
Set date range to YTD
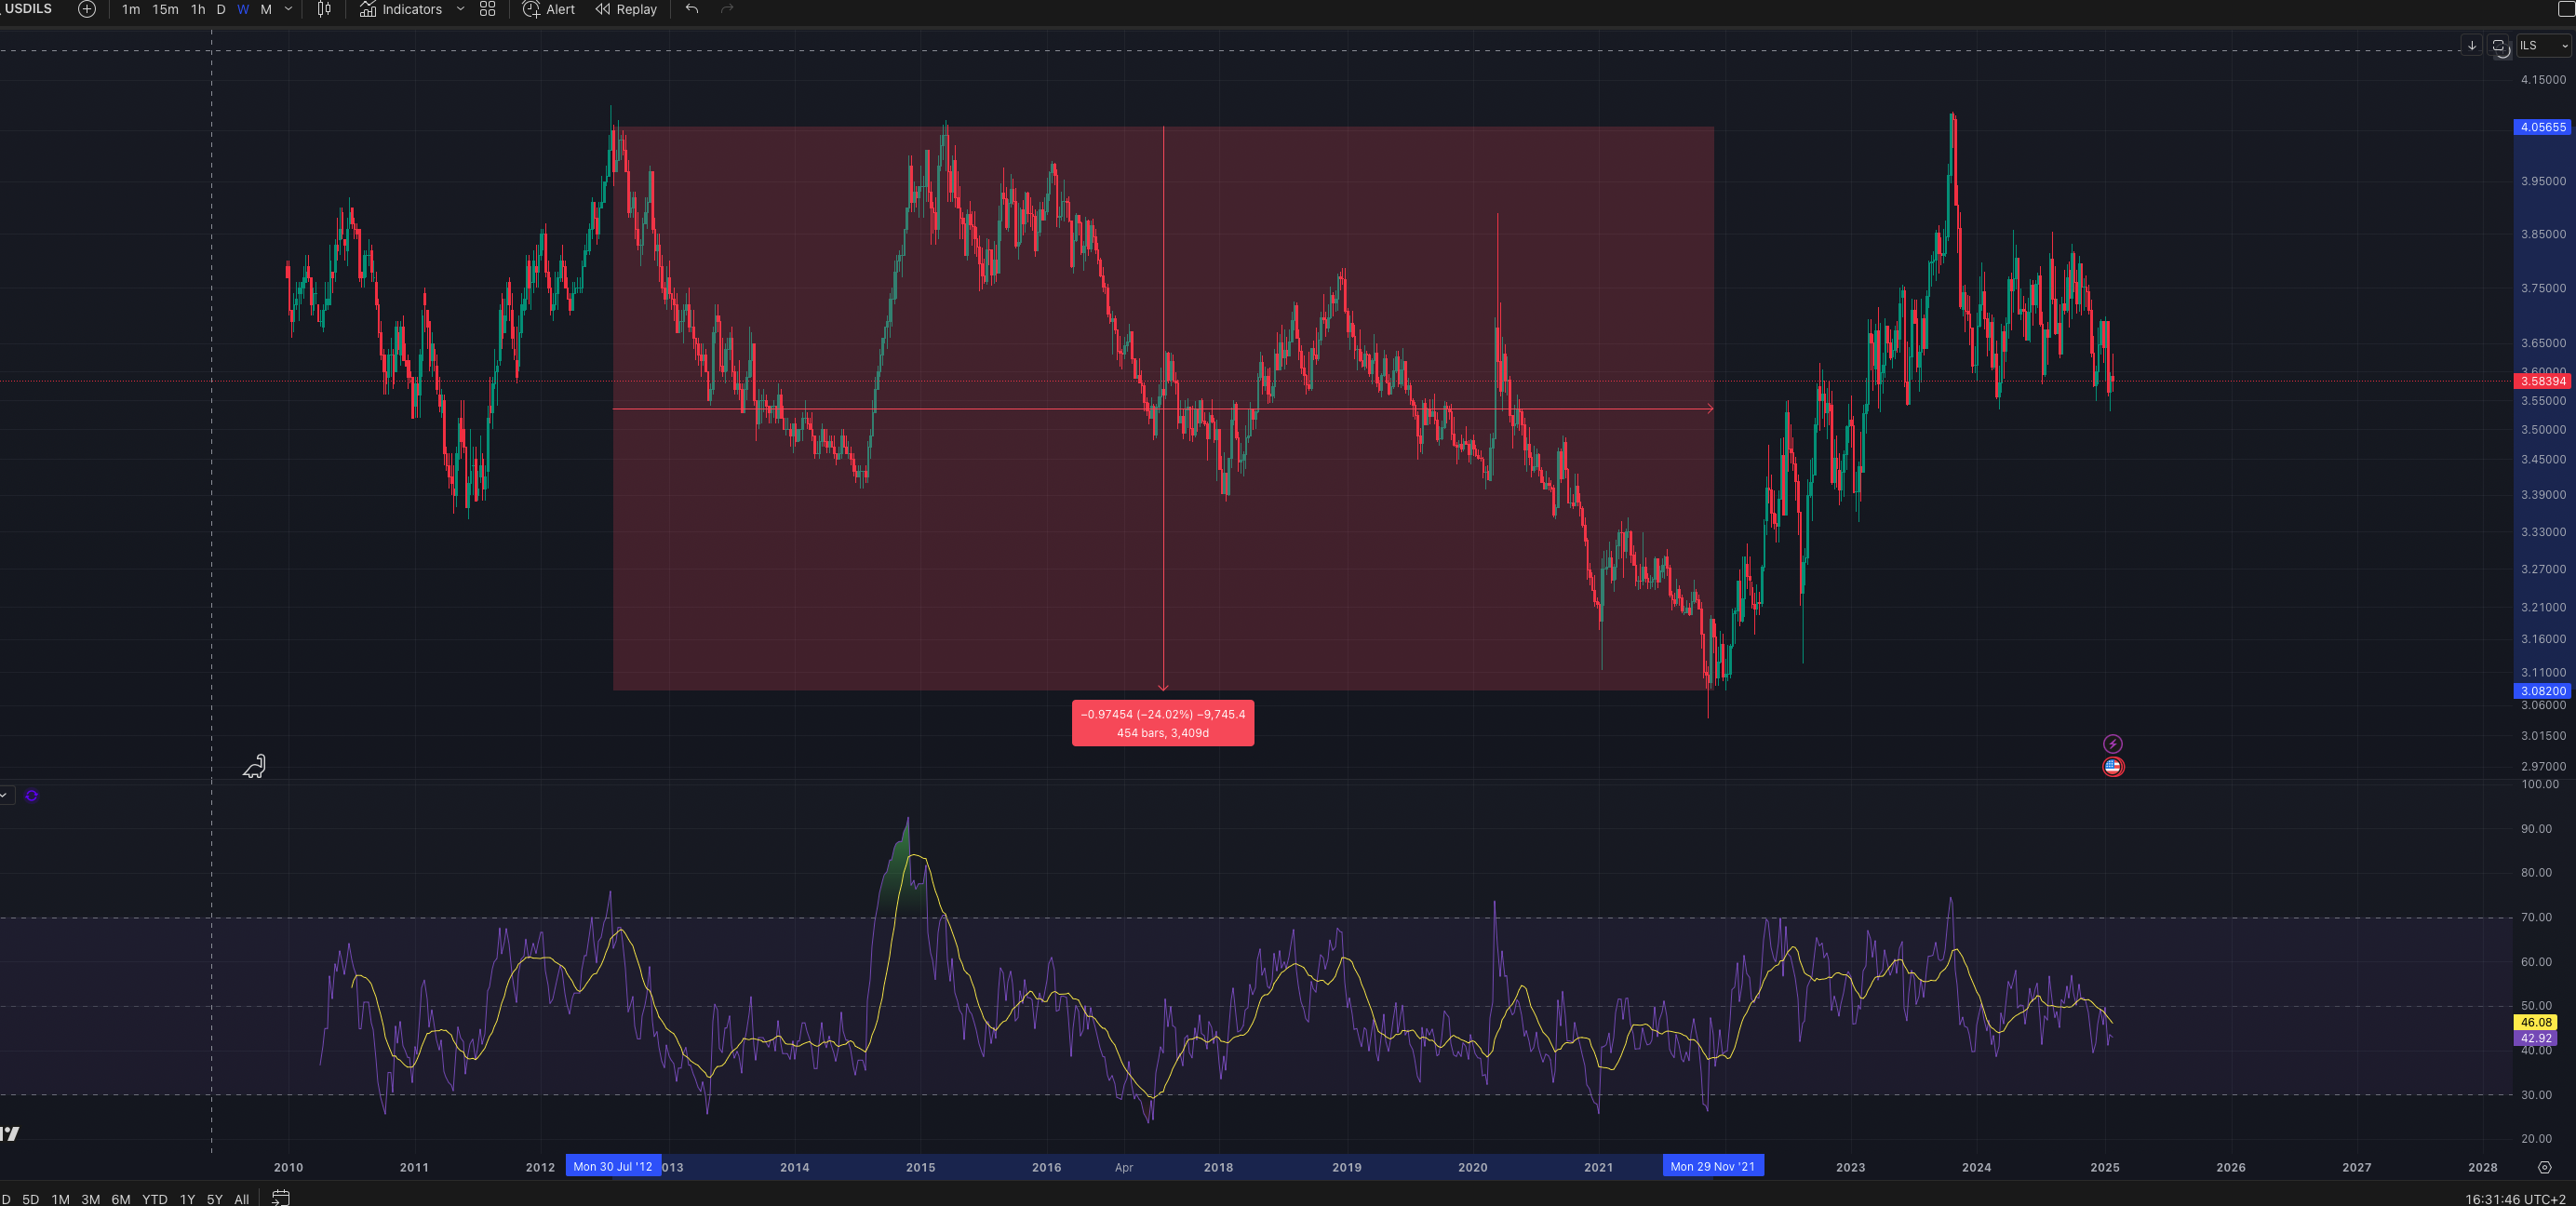154,1199
